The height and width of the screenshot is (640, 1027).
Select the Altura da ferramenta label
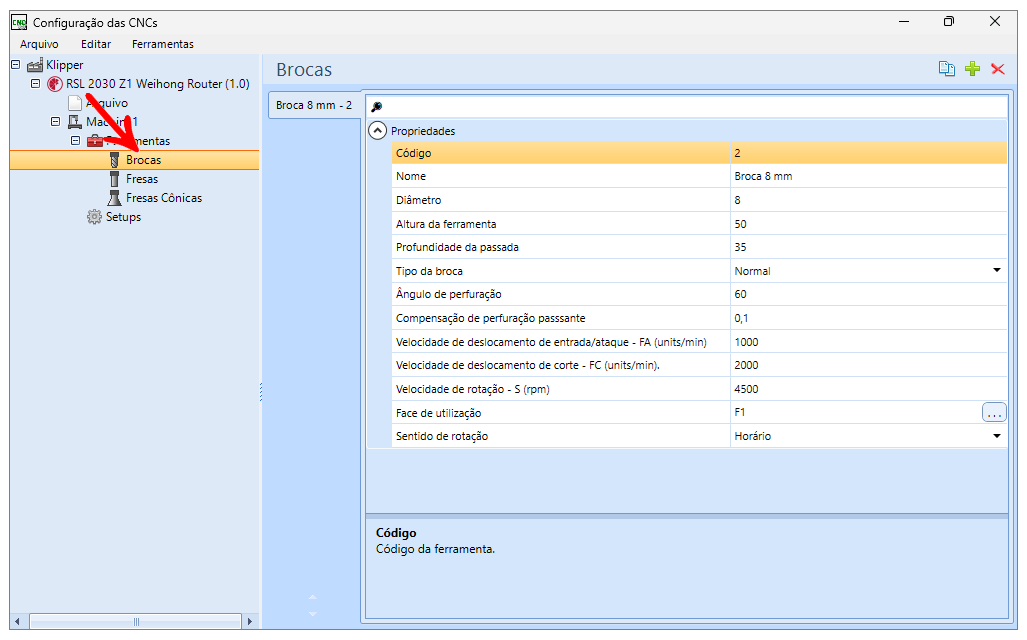[x=446, y=224]
